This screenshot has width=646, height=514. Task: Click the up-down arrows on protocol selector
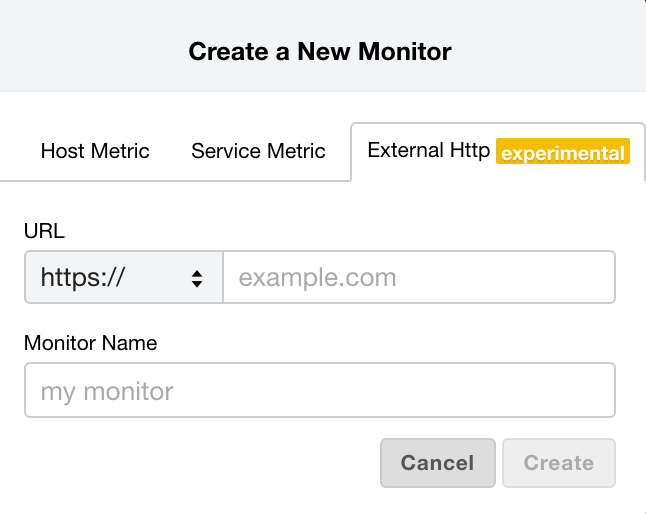197,278
